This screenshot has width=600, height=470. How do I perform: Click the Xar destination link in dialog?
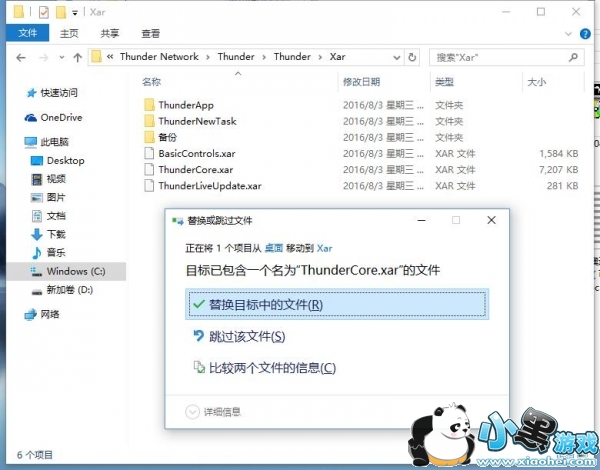324,248
